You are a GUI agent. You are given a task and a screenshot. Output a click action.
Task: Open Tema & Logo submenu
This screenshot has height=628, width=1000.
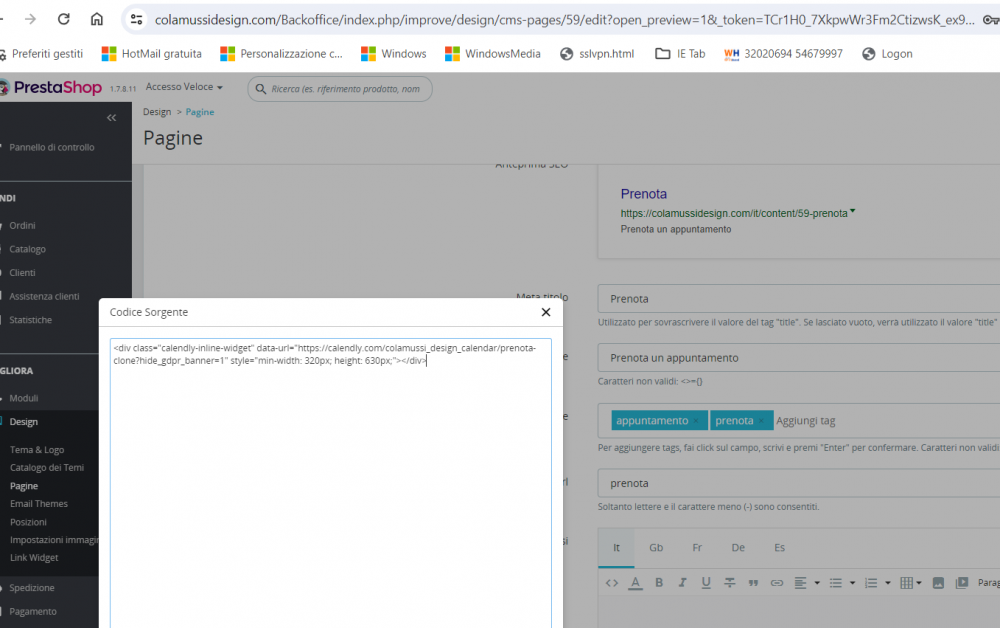click(37, 450)
